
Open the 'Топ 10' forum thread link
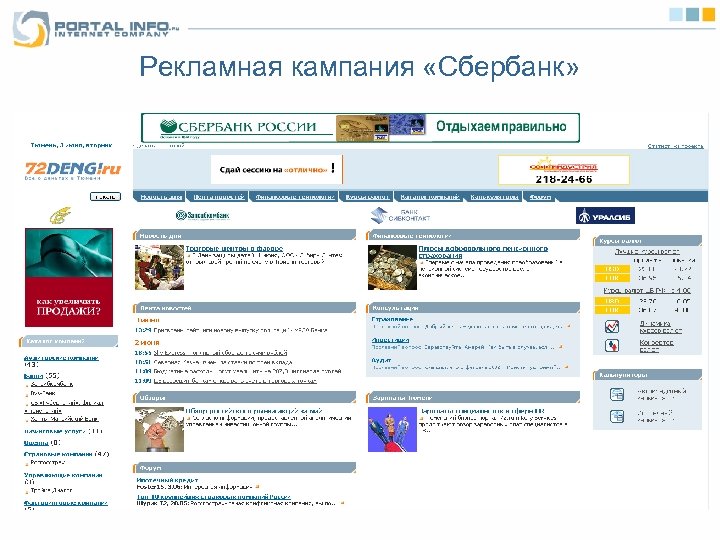click(x=214, y=497)
